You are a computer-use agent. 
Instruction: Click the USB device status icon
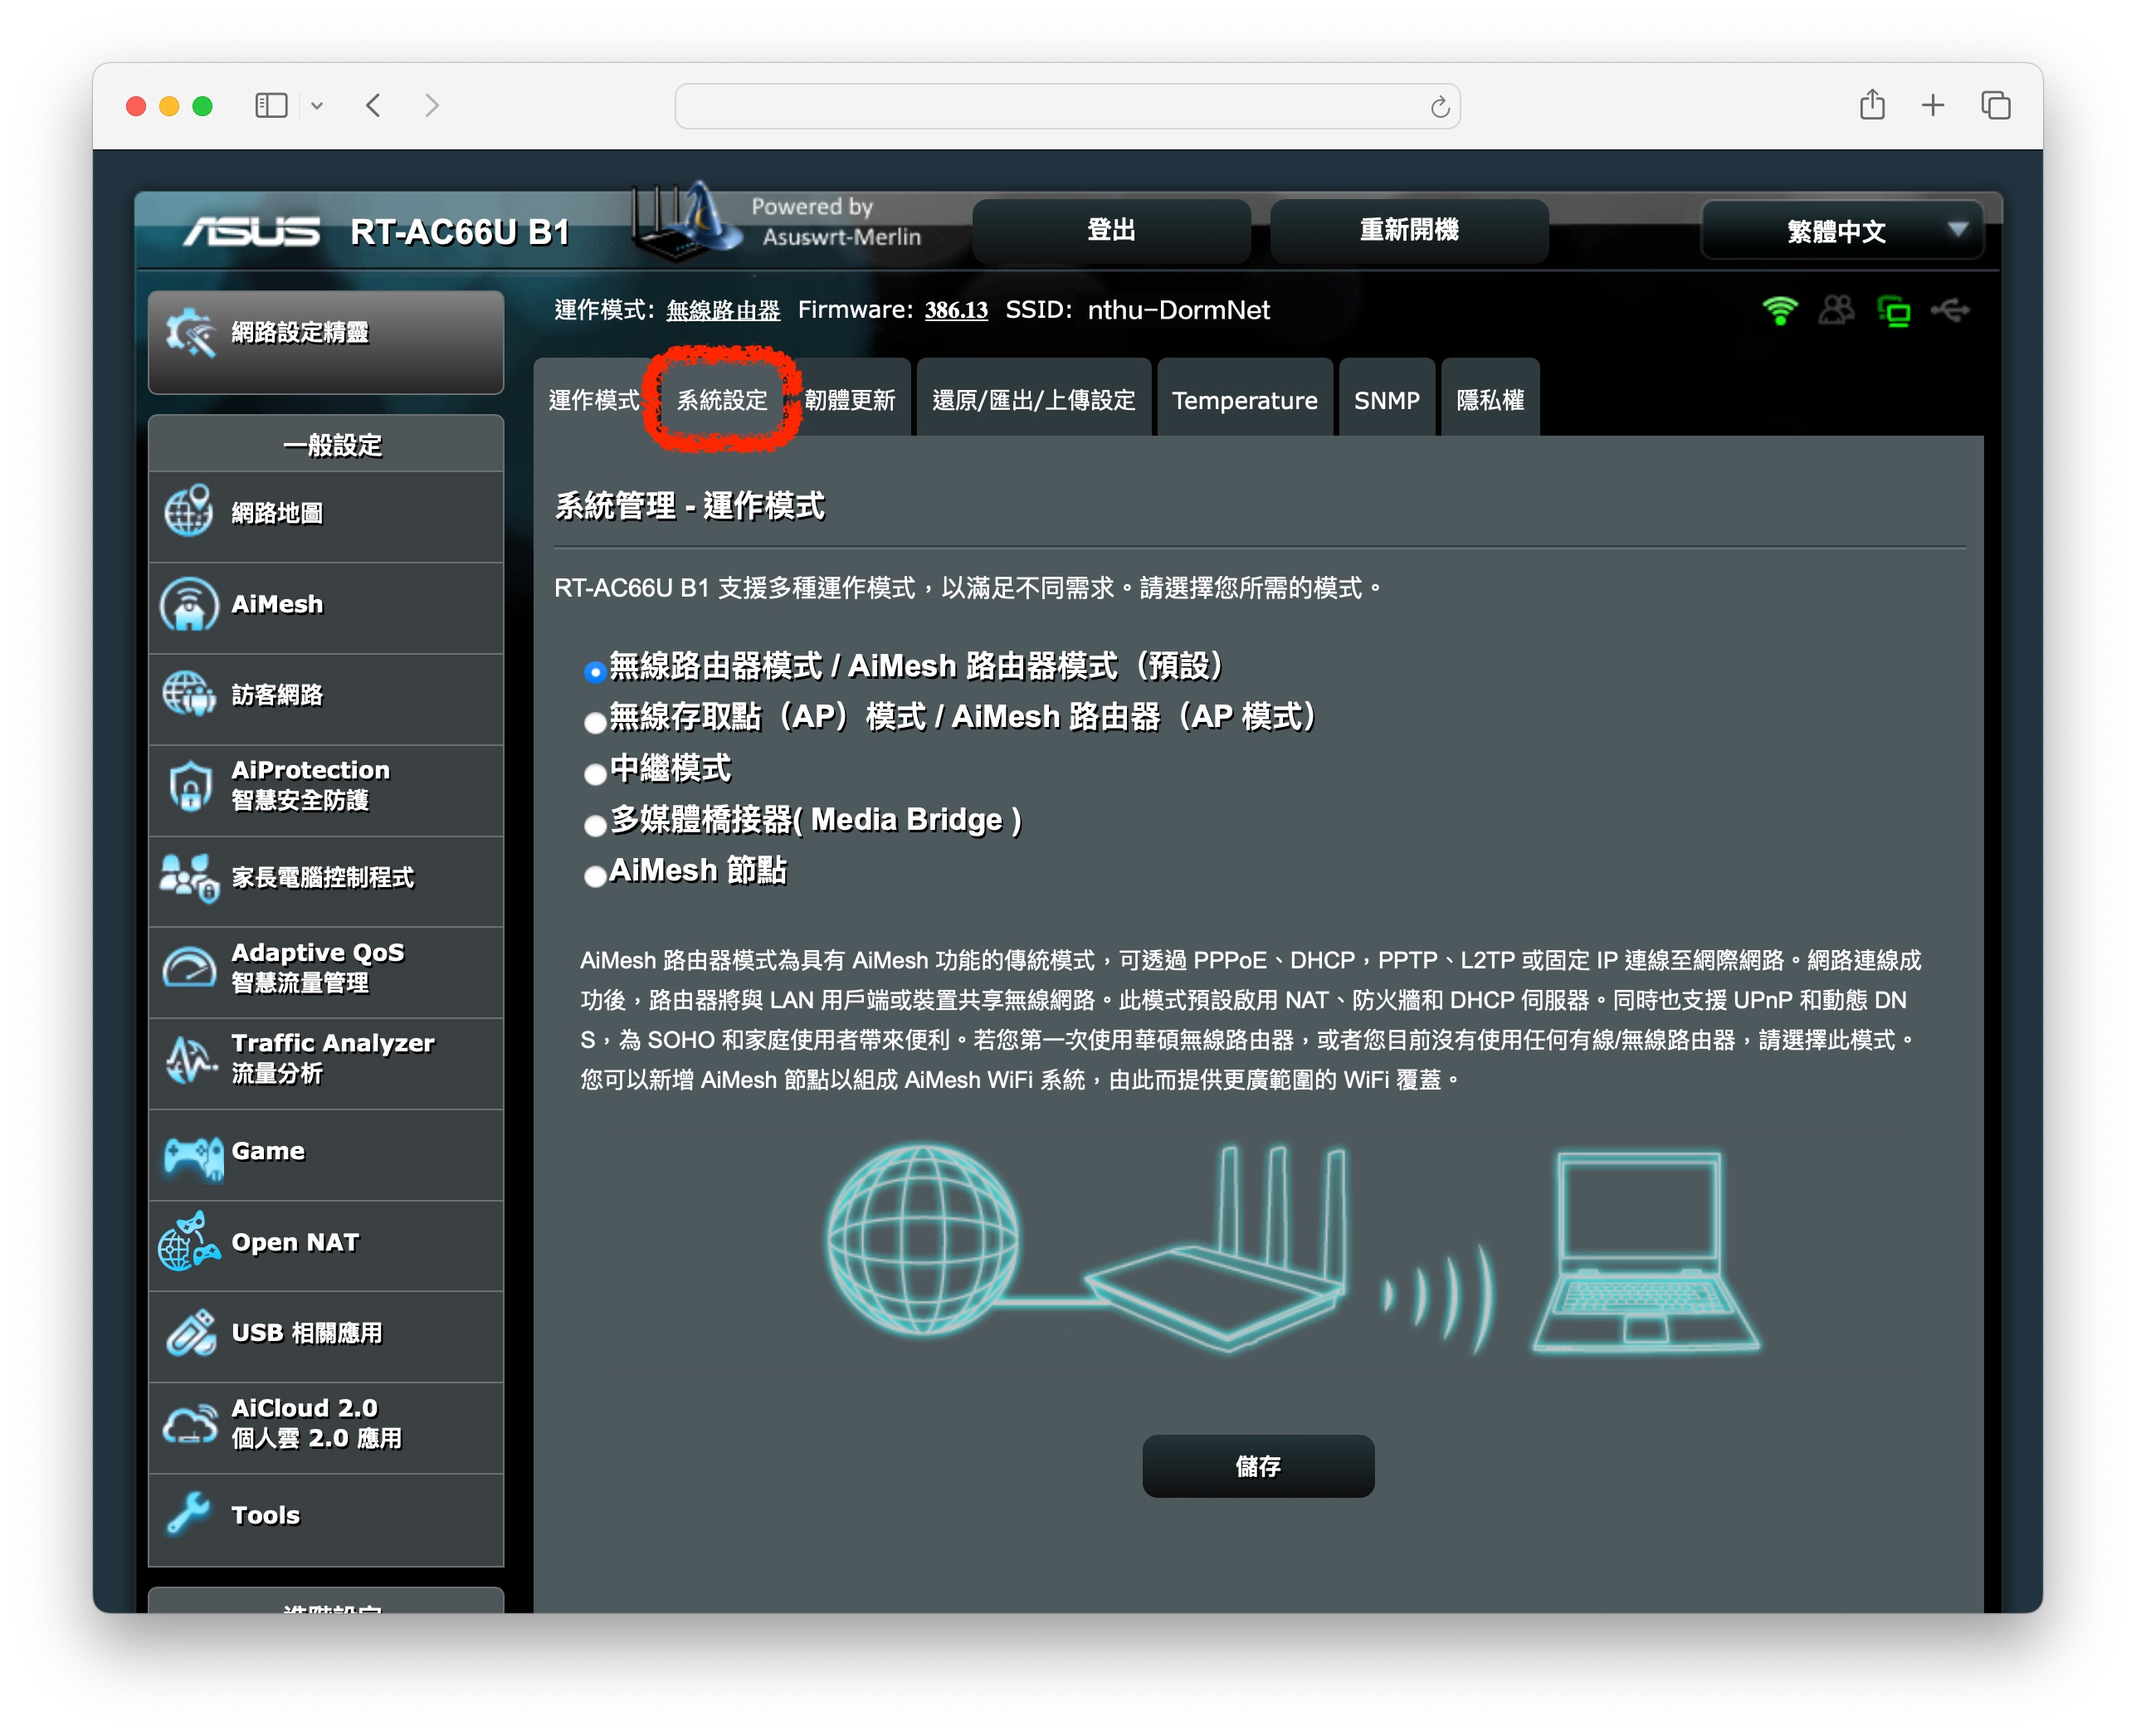tap(1950, 311)
